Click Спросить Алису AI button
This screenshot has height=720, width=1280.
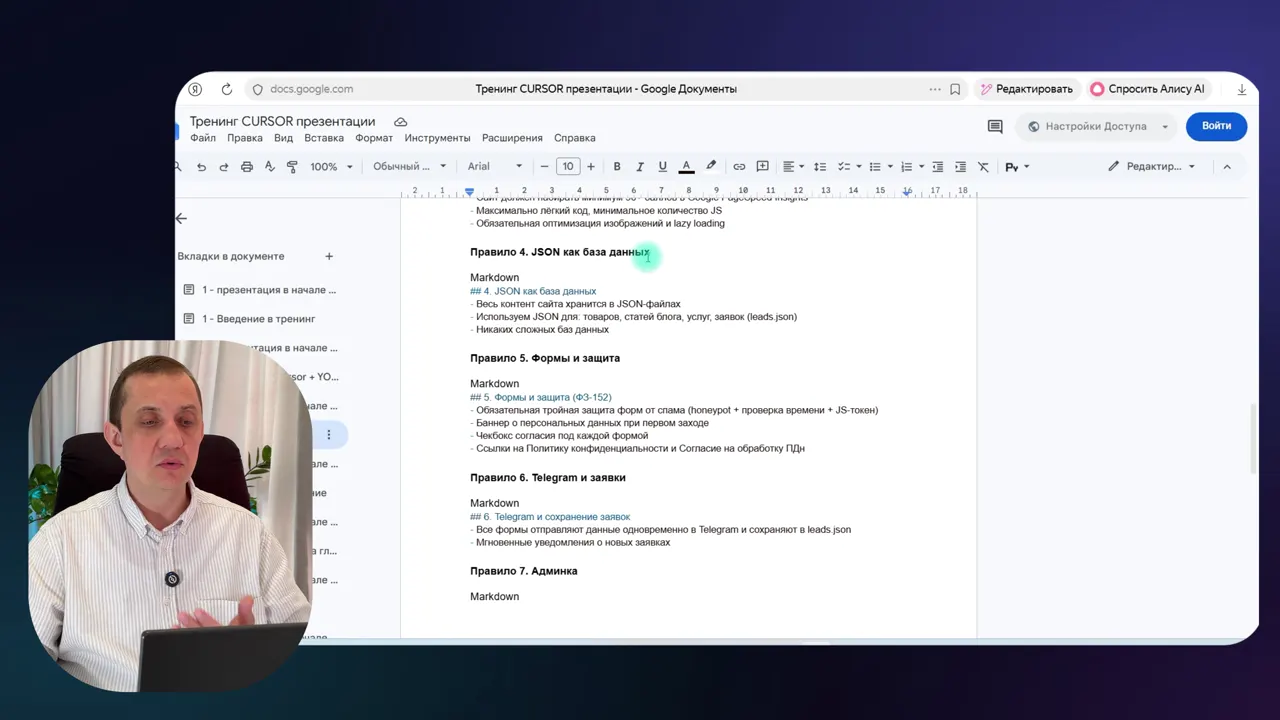click(x=1146, y=89)
